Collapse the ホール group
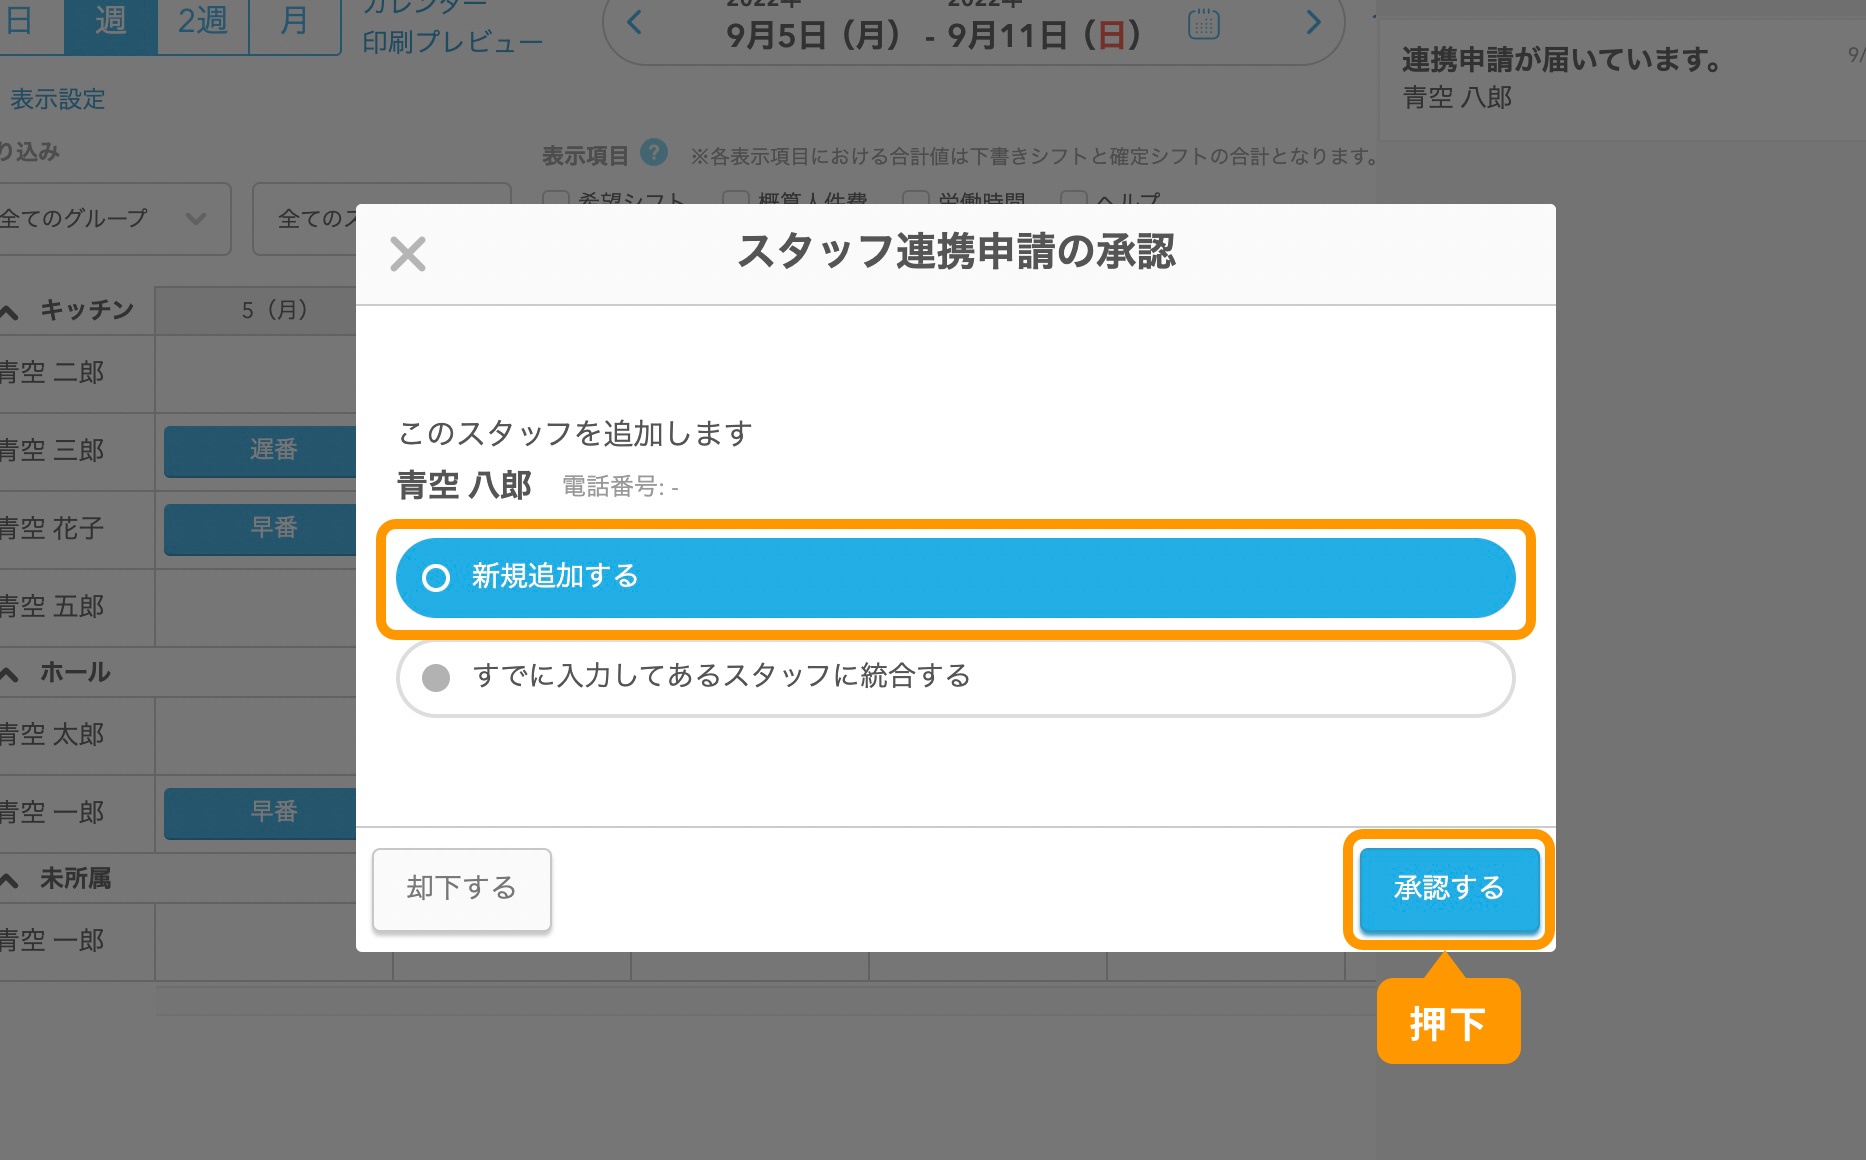1866x1160 pixels. [11, 675]
